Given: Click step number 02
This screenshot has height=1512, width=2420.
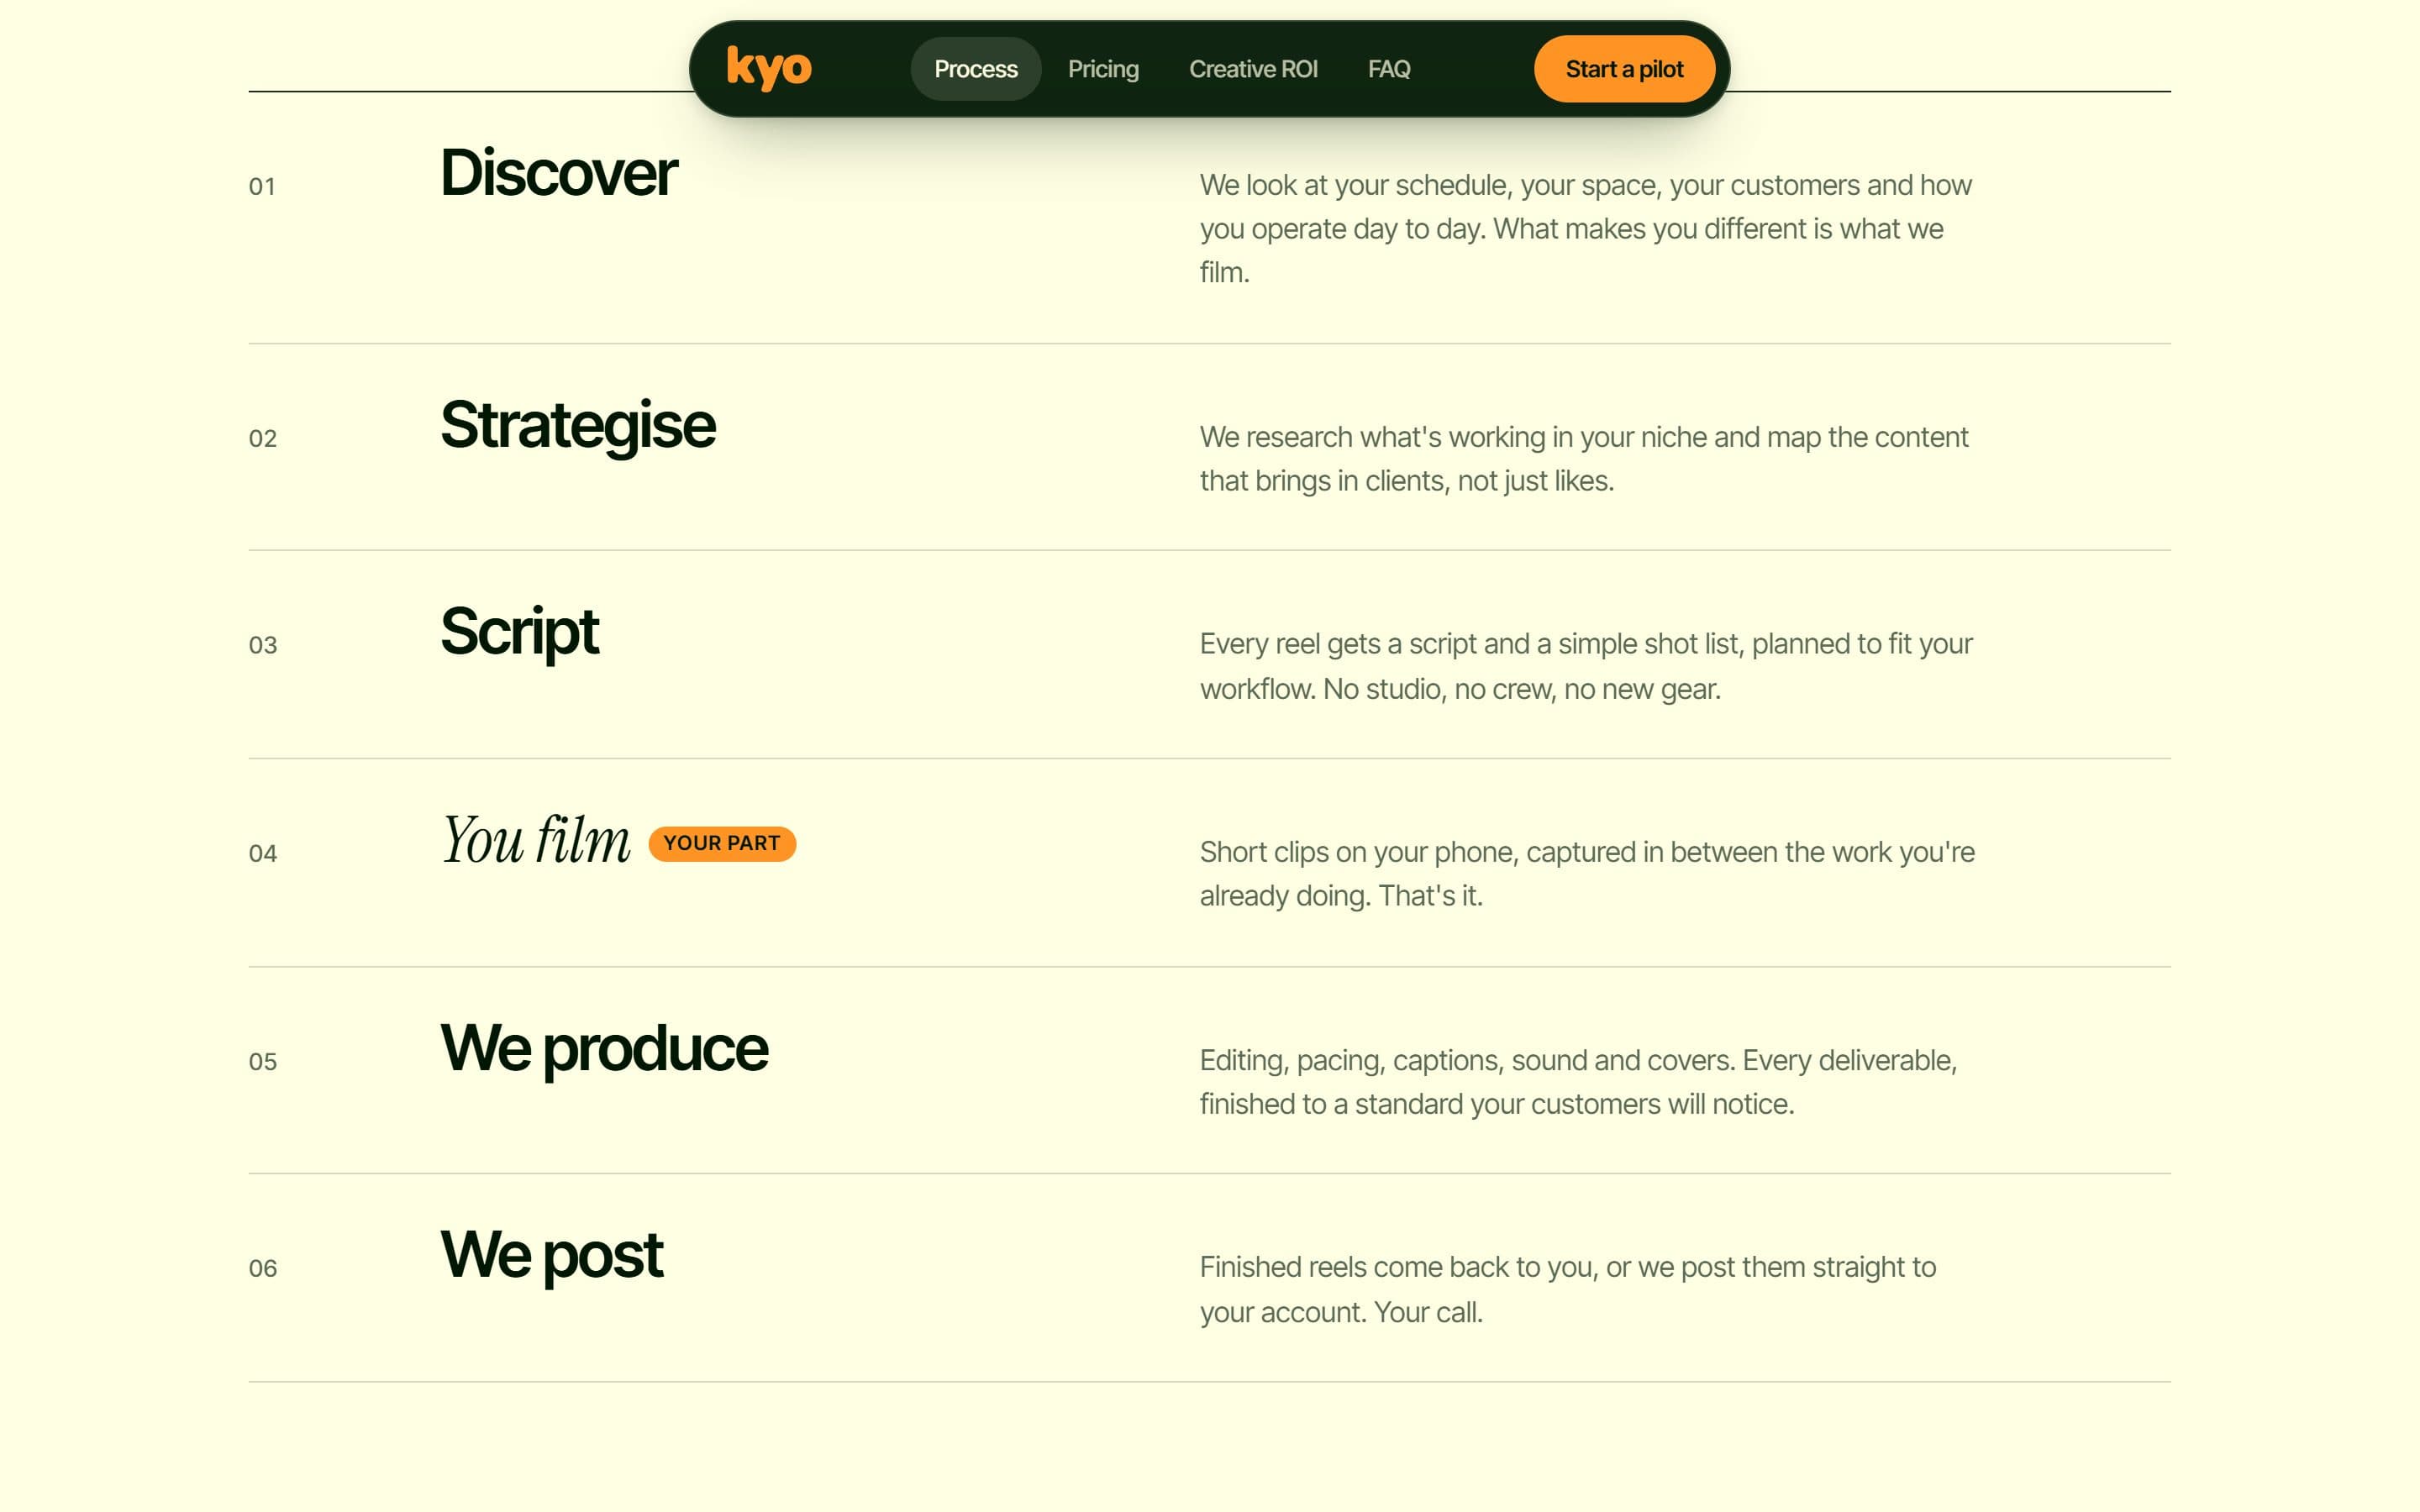Looking at the screenshot, I should coord(263,439).
